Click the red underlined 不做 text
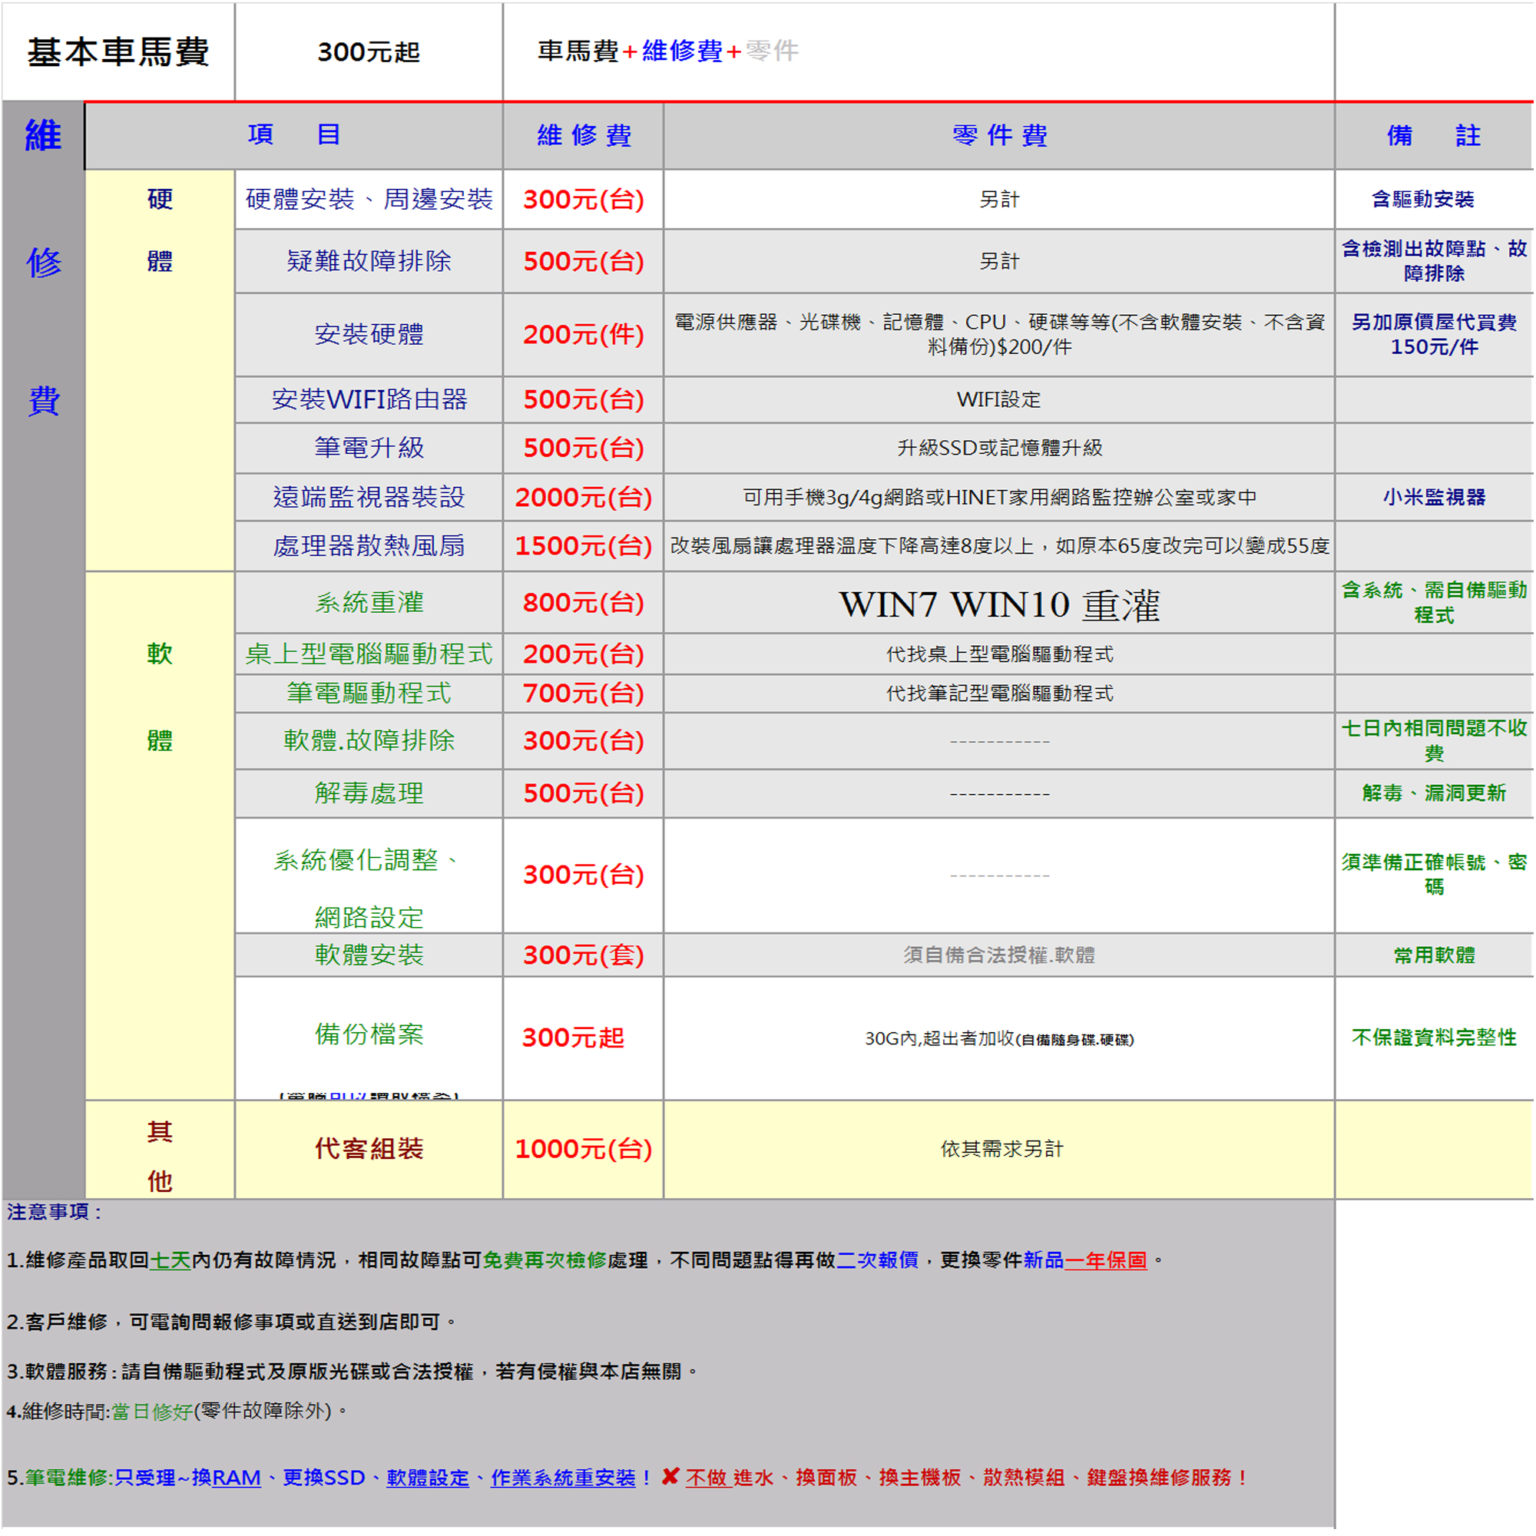 pyautogui.click(x=706, y=1477)
